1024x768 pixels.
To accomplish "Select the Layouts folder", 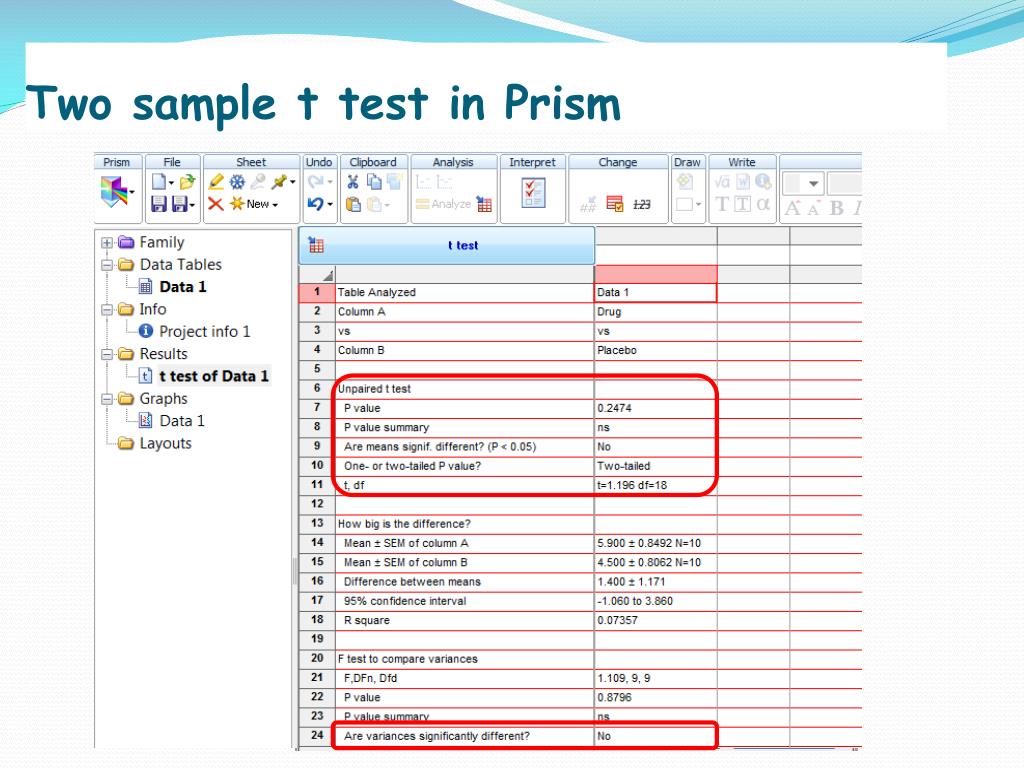I will [x=165, y=443].
